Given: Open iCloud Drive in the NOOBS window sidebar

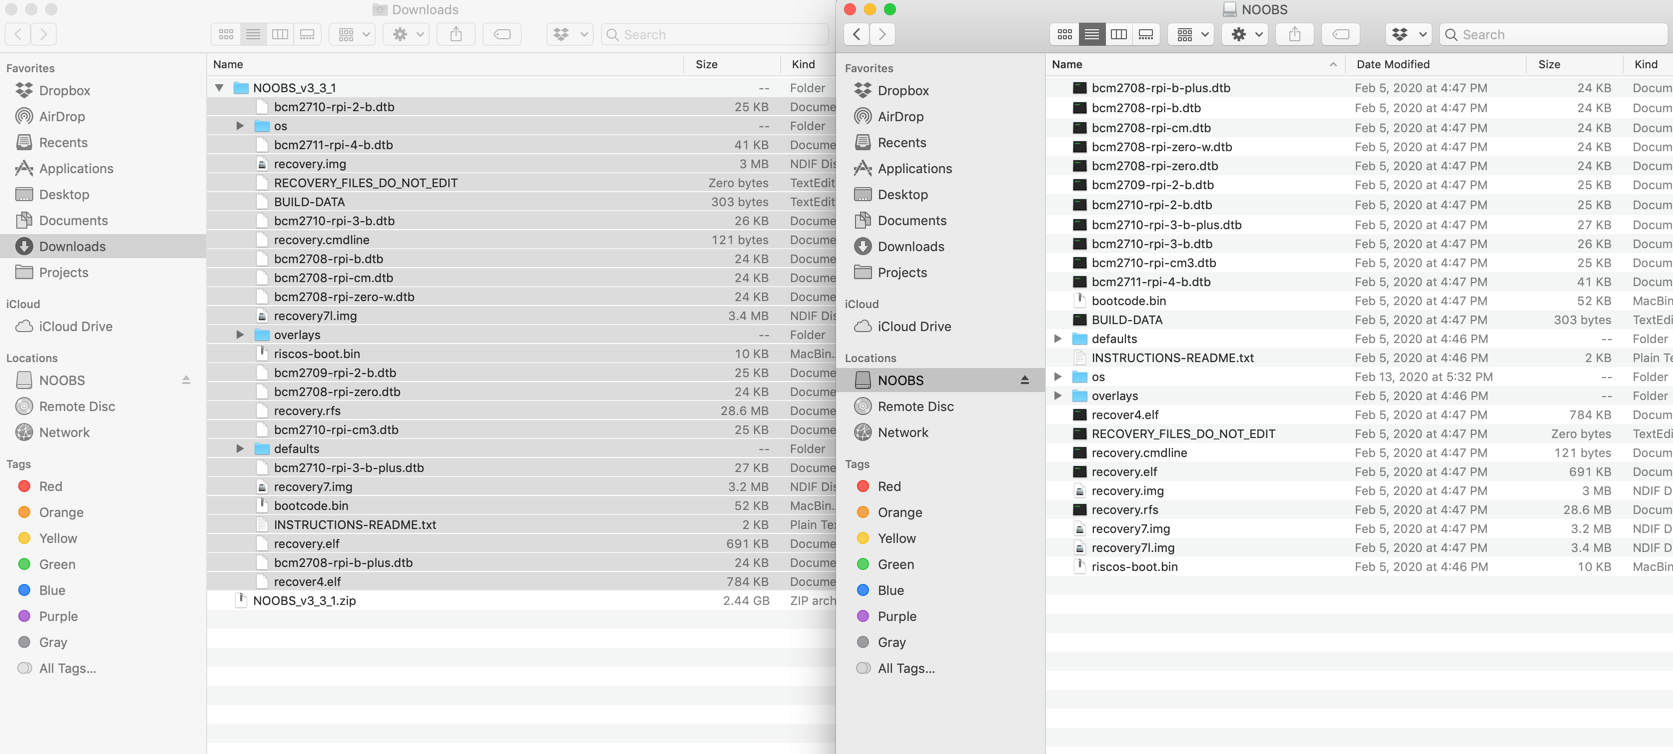Looking at the screenshot, I should (x=914, y=326).
